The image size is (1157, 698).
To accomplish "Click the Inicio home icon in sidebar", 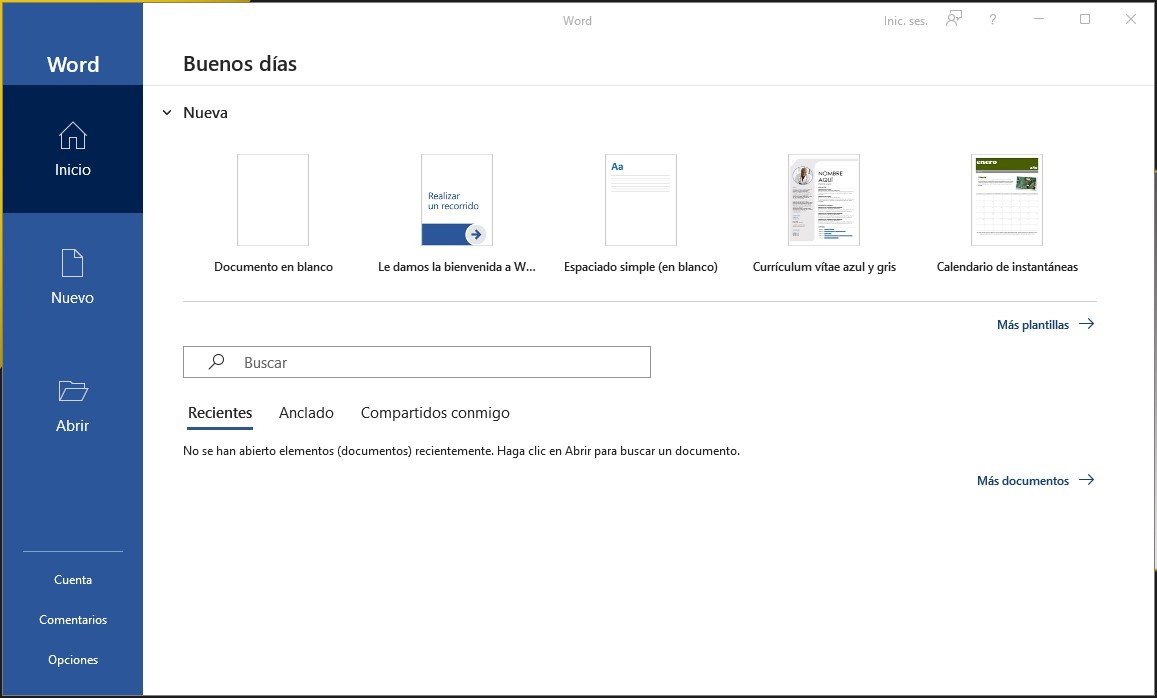I will pyautogui.click(x=72, y=136).
